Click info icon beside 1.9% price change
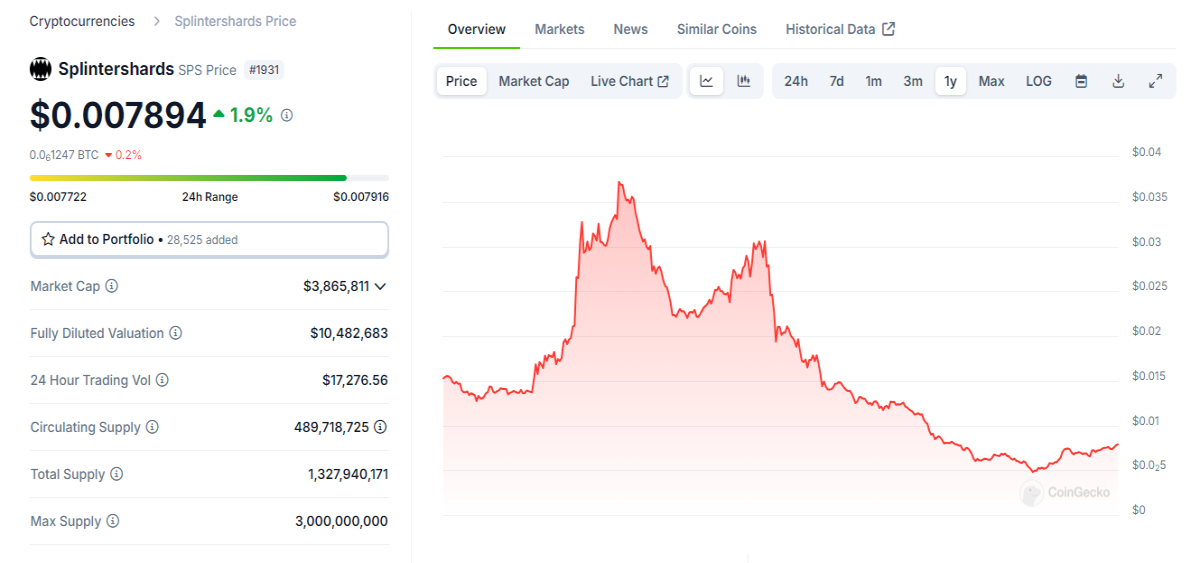Image resolution: width=1200 pixels, height=563 pixels. coord(287,115)
